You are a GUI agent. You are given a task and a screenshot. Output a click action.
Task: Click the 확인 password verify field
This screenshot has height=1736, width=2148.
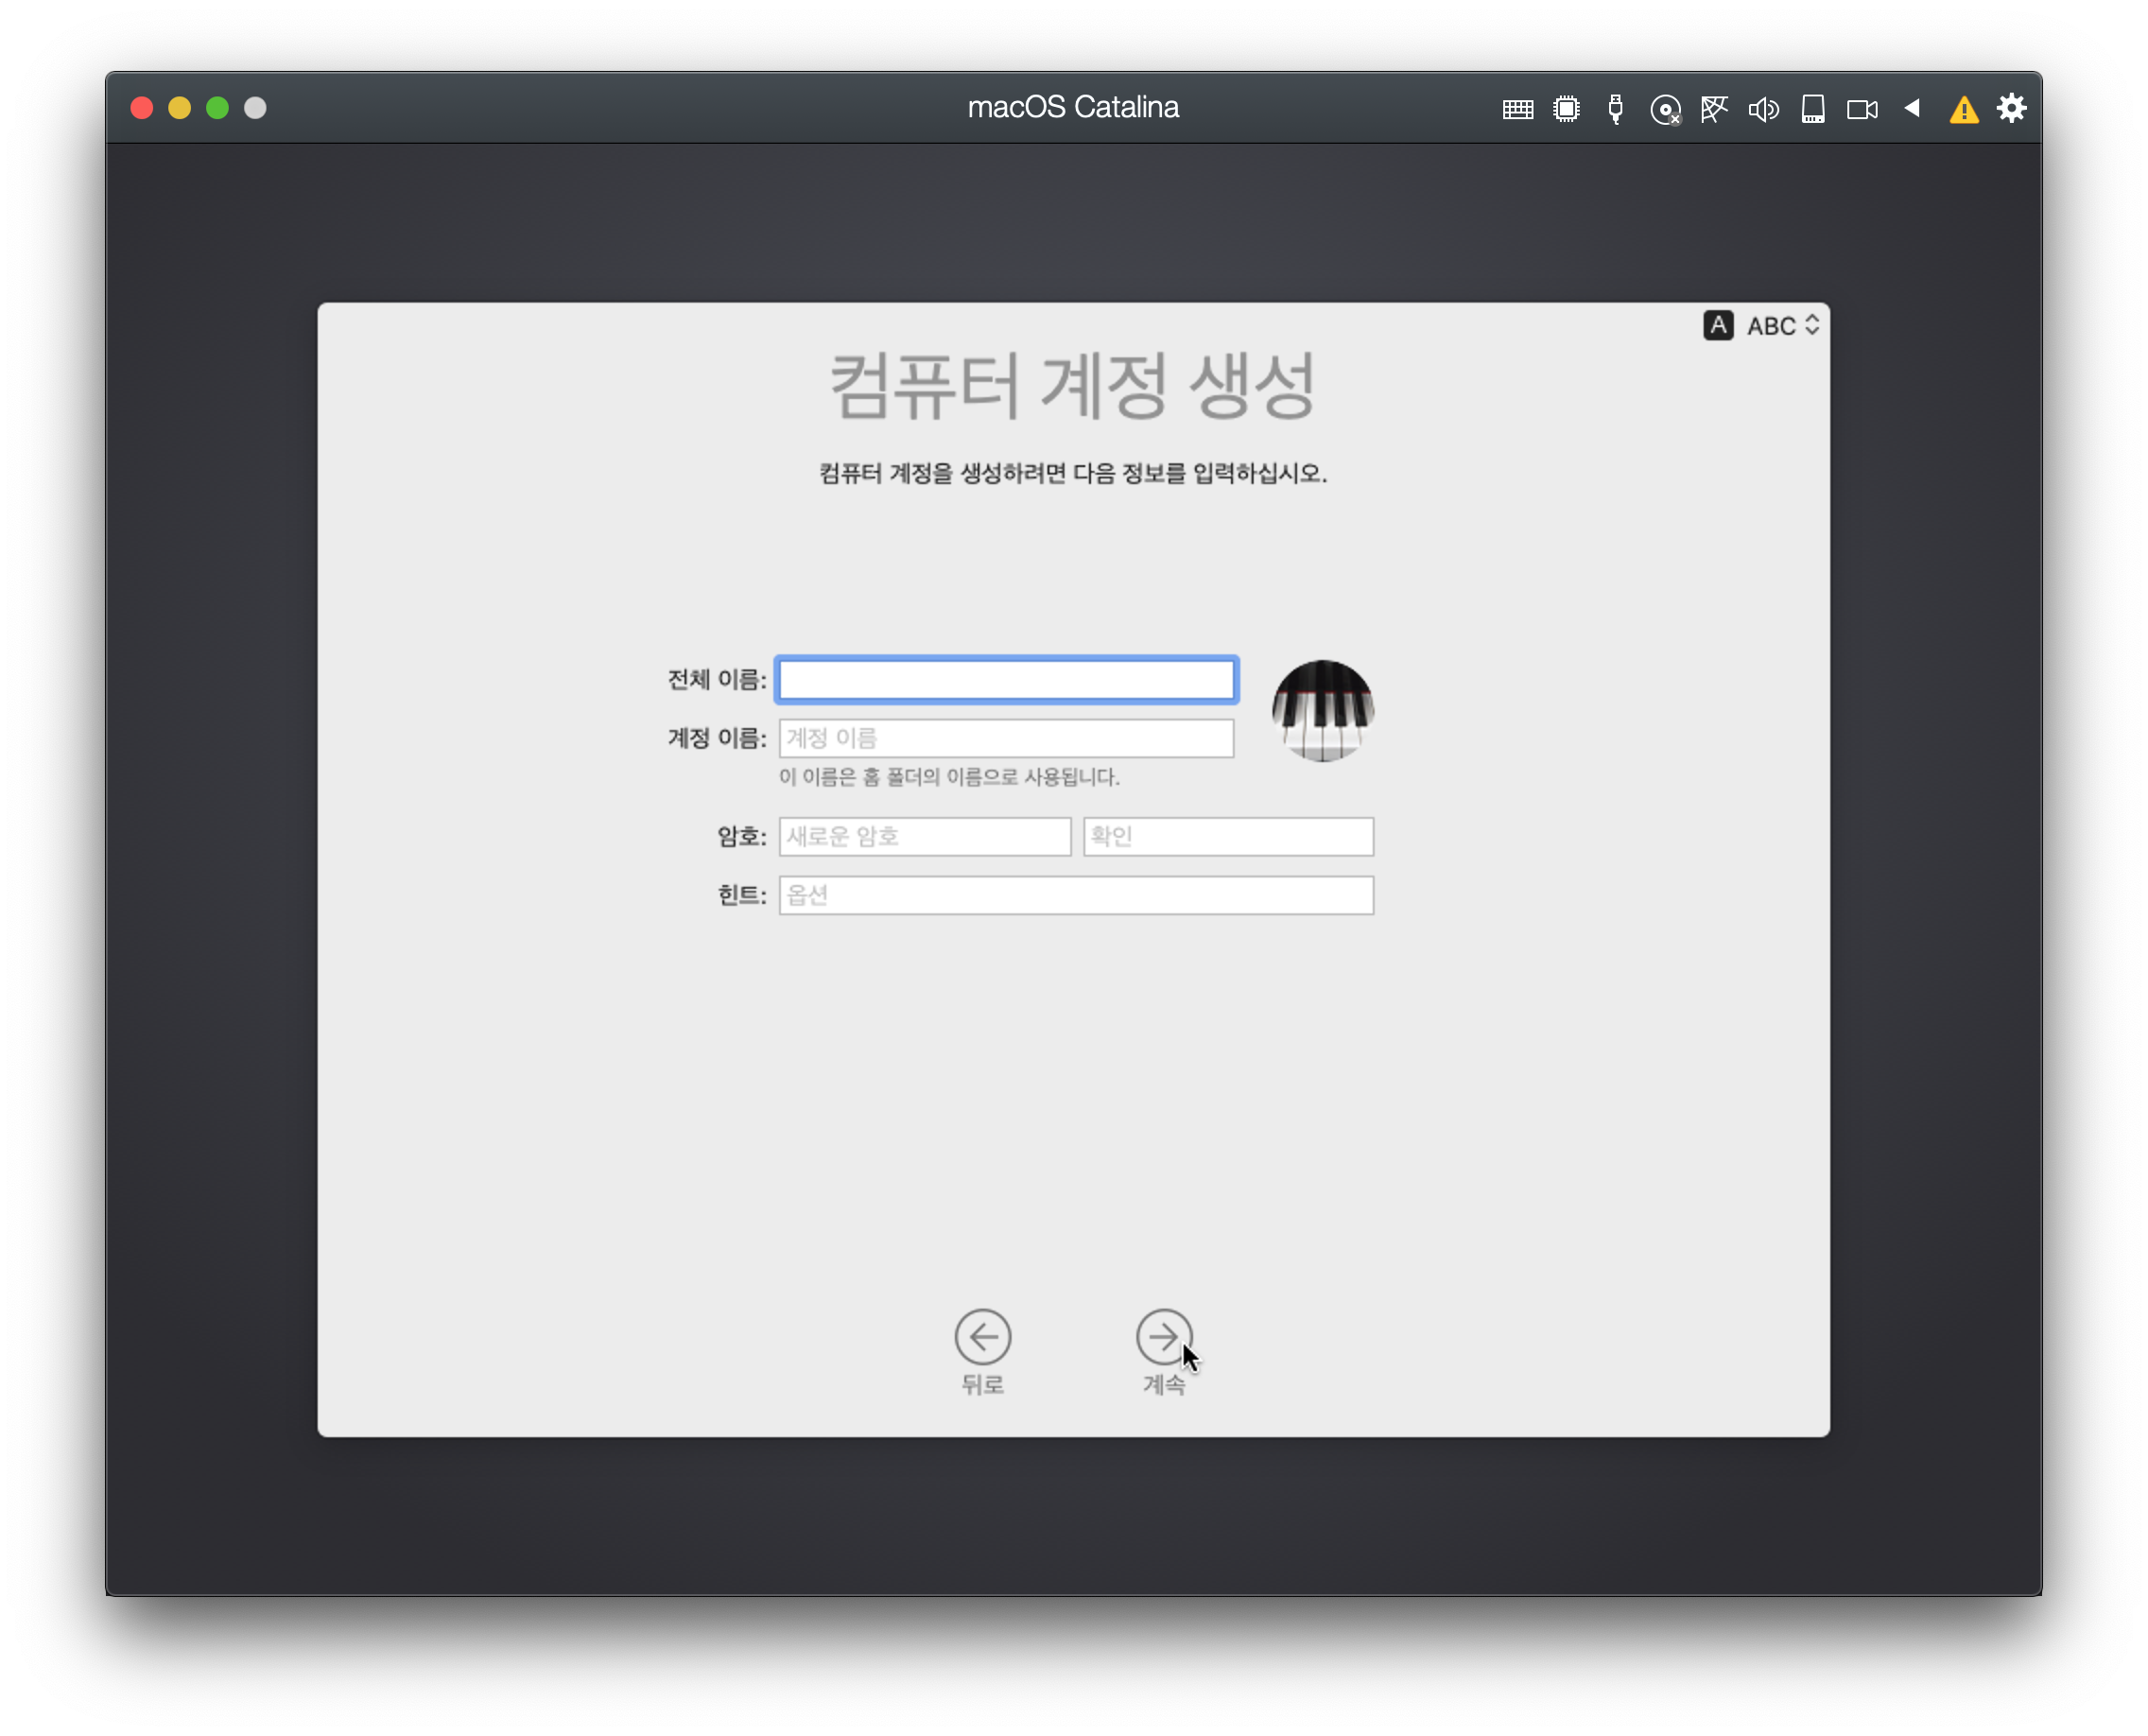coord(1227,836)
